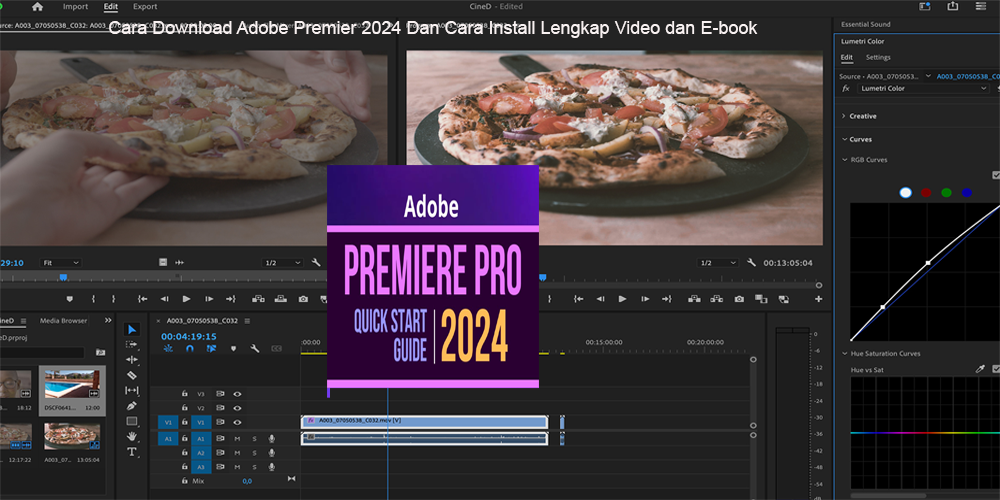
Task: Open the Essential Sound panel tab
Action: point(865,24)
